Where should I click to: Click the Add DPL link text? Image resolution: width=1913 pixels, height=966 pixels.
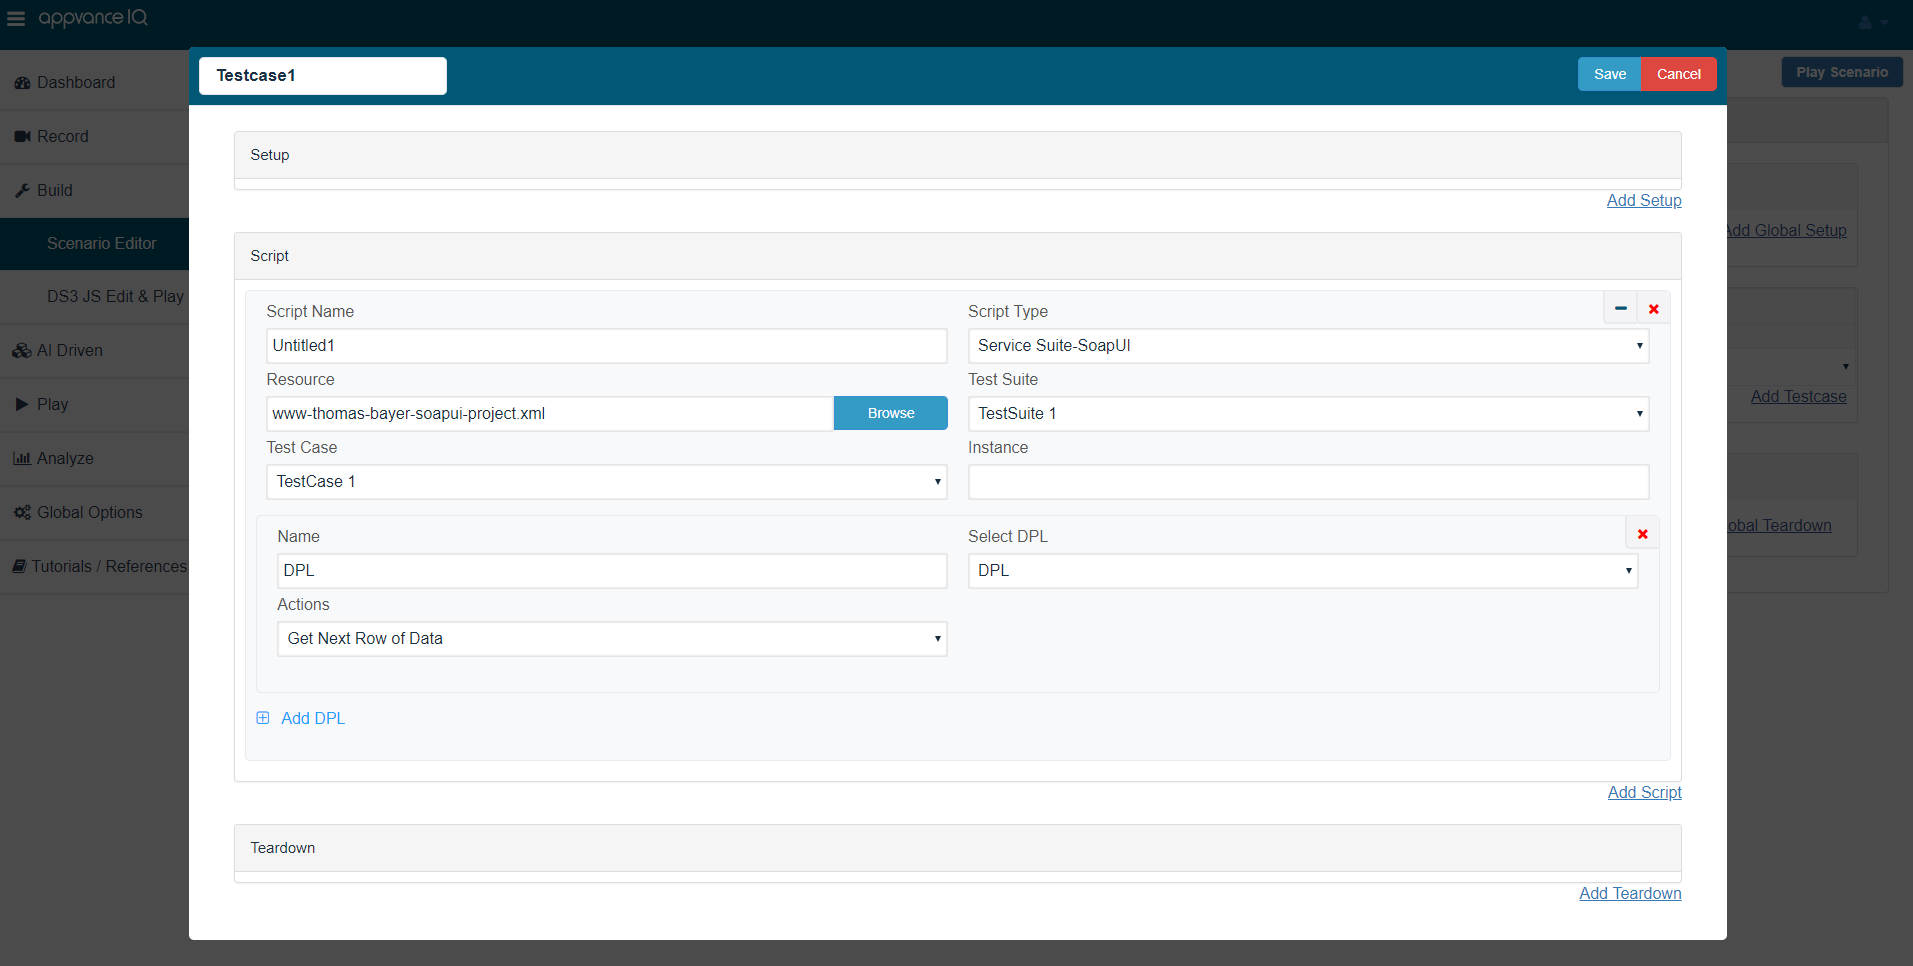[x=313, y=718]
